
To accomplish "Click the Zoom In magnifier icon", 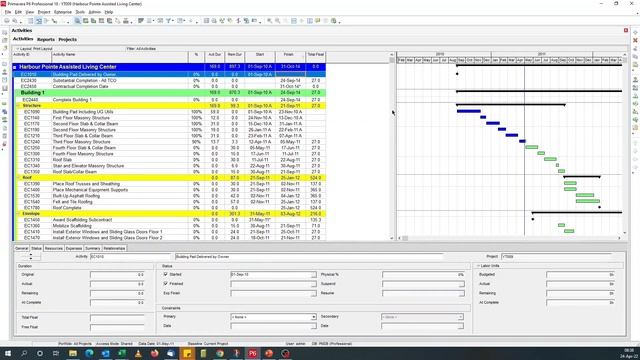I will pos(269,21).
